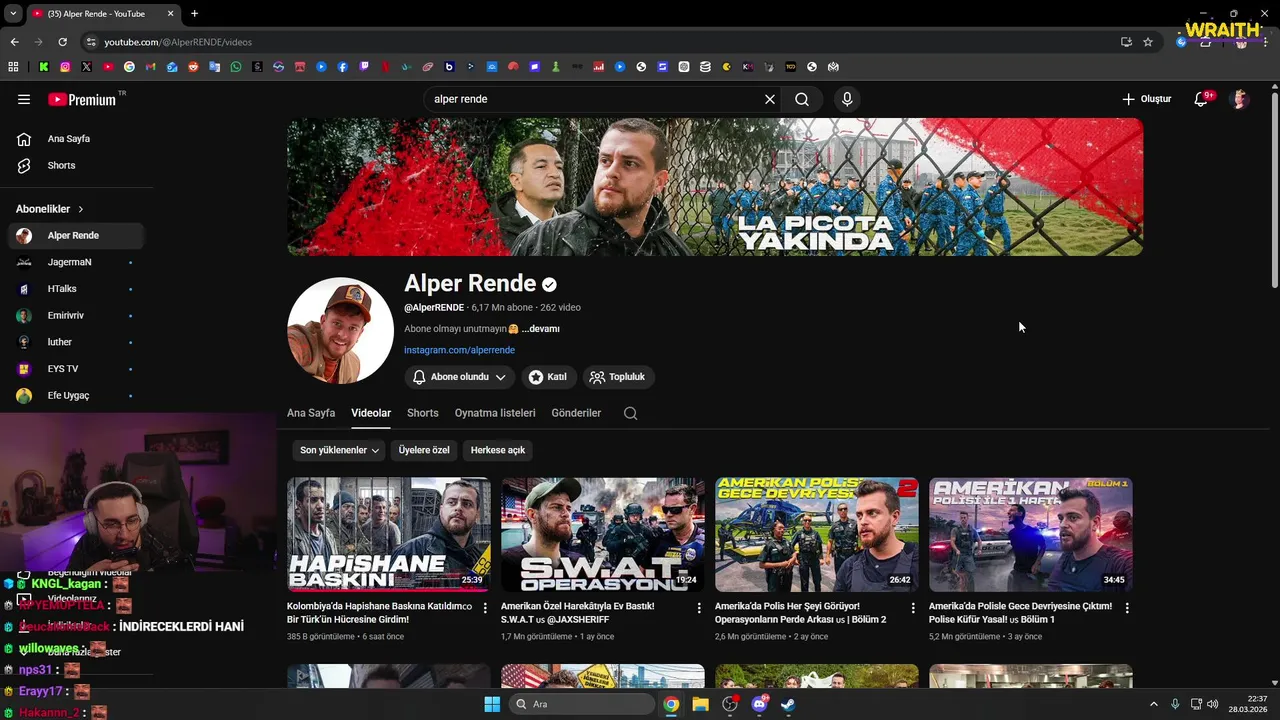
Task: Open Alper Rende subscription in sidebar
Action: click(x=76, y=236)
